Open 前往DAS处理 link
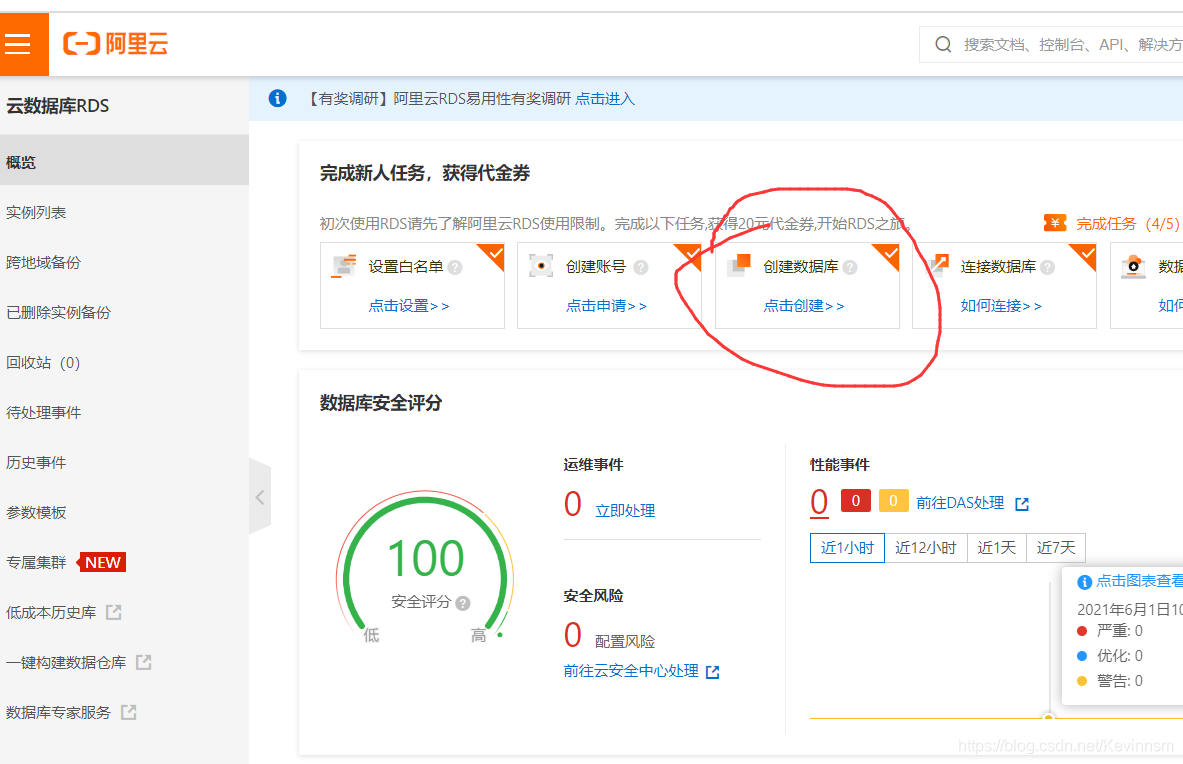The width and height of the screenshot is (1183, 764). tap(960, 503)
